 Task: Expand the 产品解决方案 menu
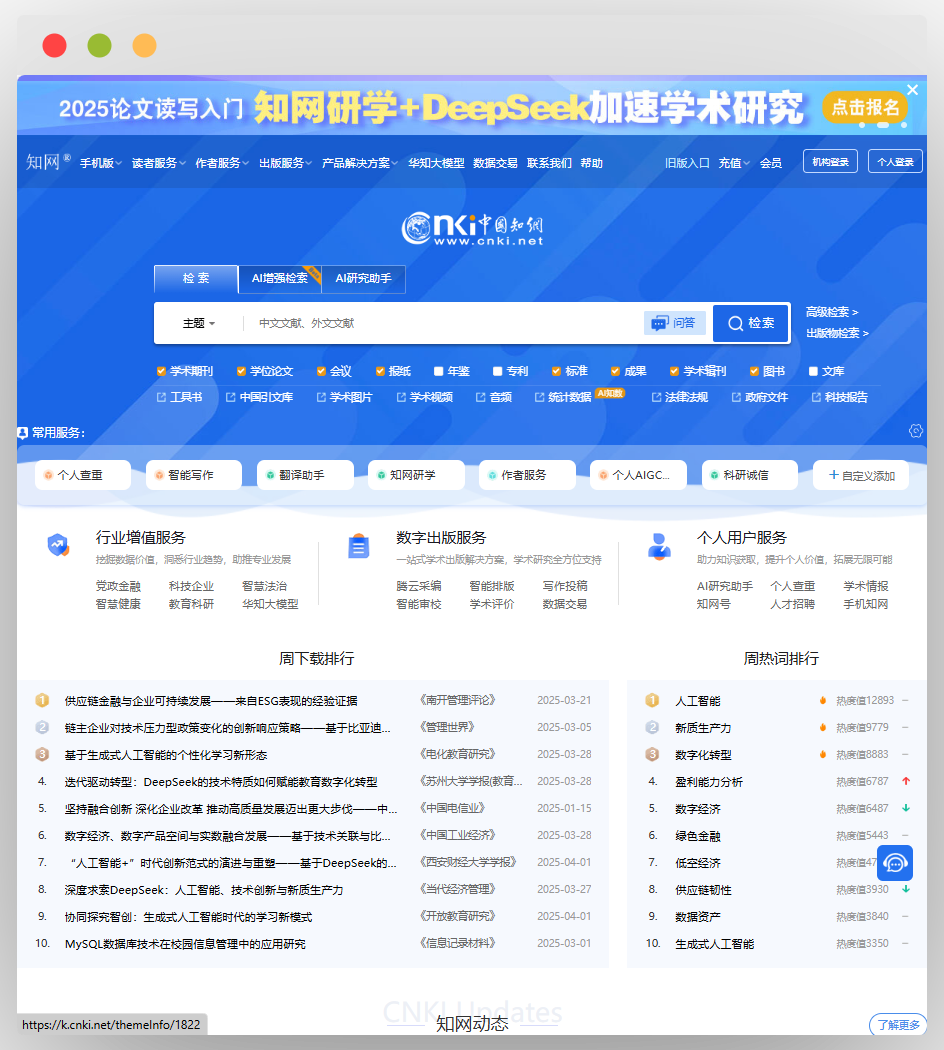pos(360,163)
